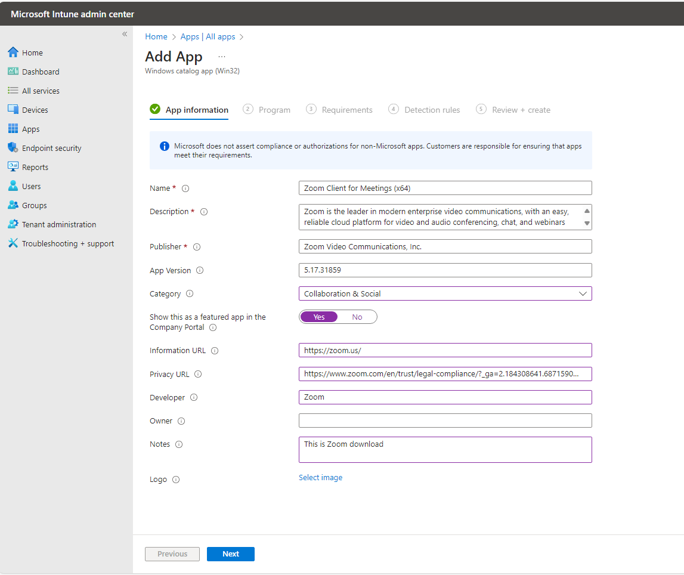Collapse the left navigation sidebar

click(125, 34)
